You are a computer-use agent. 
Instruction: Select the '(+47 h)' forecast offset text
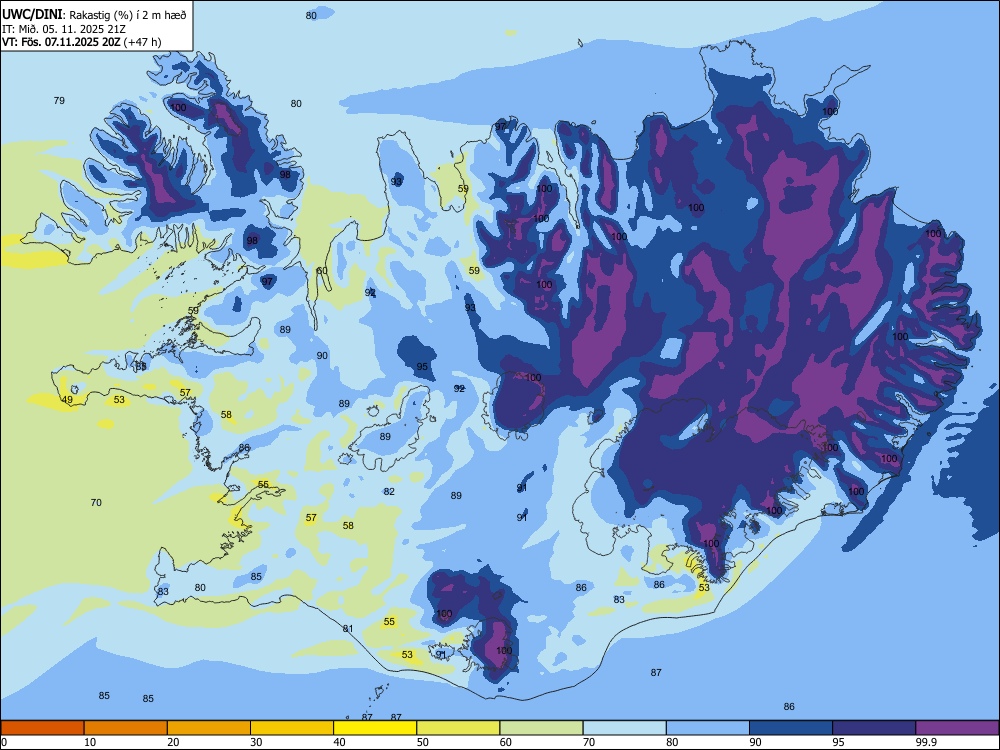[142, 42]
